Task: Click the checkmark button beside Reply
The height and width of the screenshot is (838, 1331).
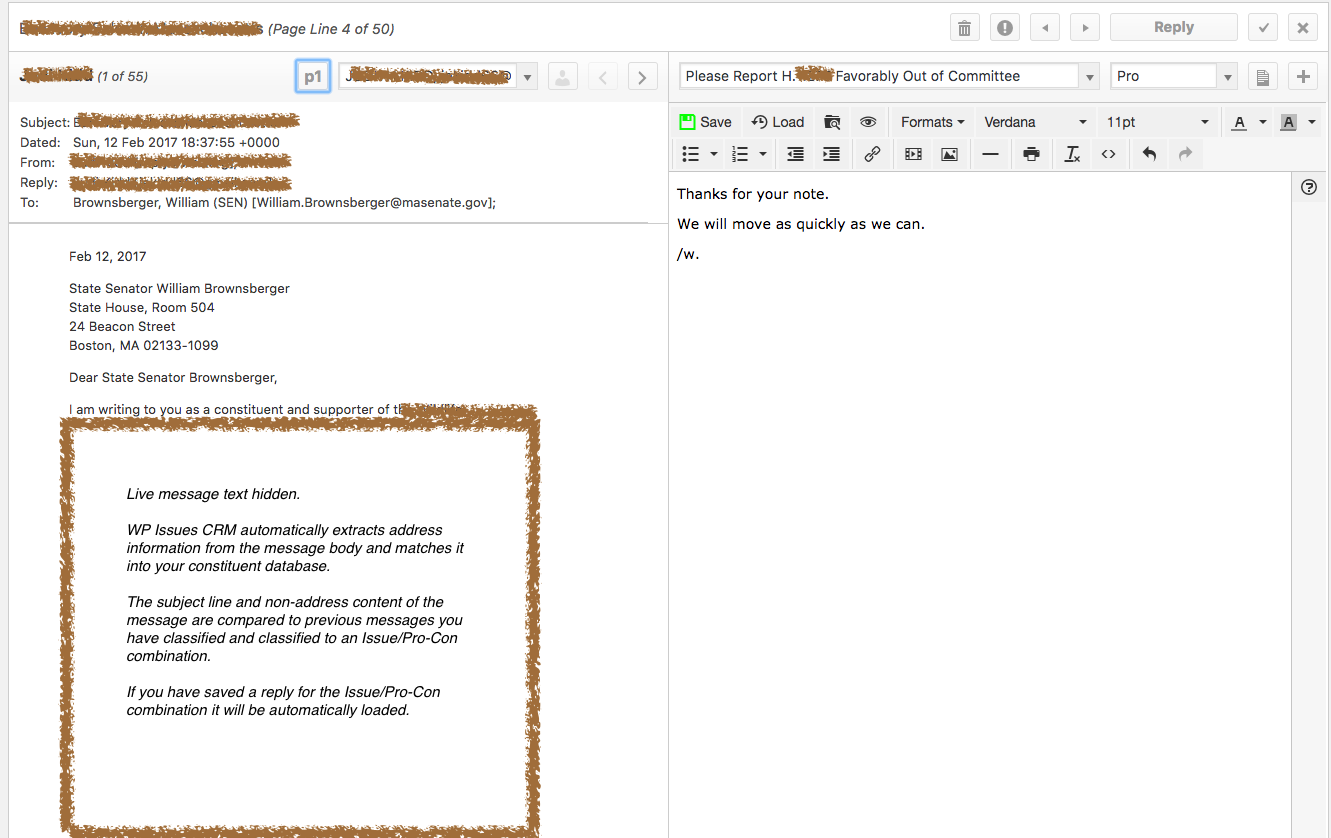Action: coord(1263,28)
